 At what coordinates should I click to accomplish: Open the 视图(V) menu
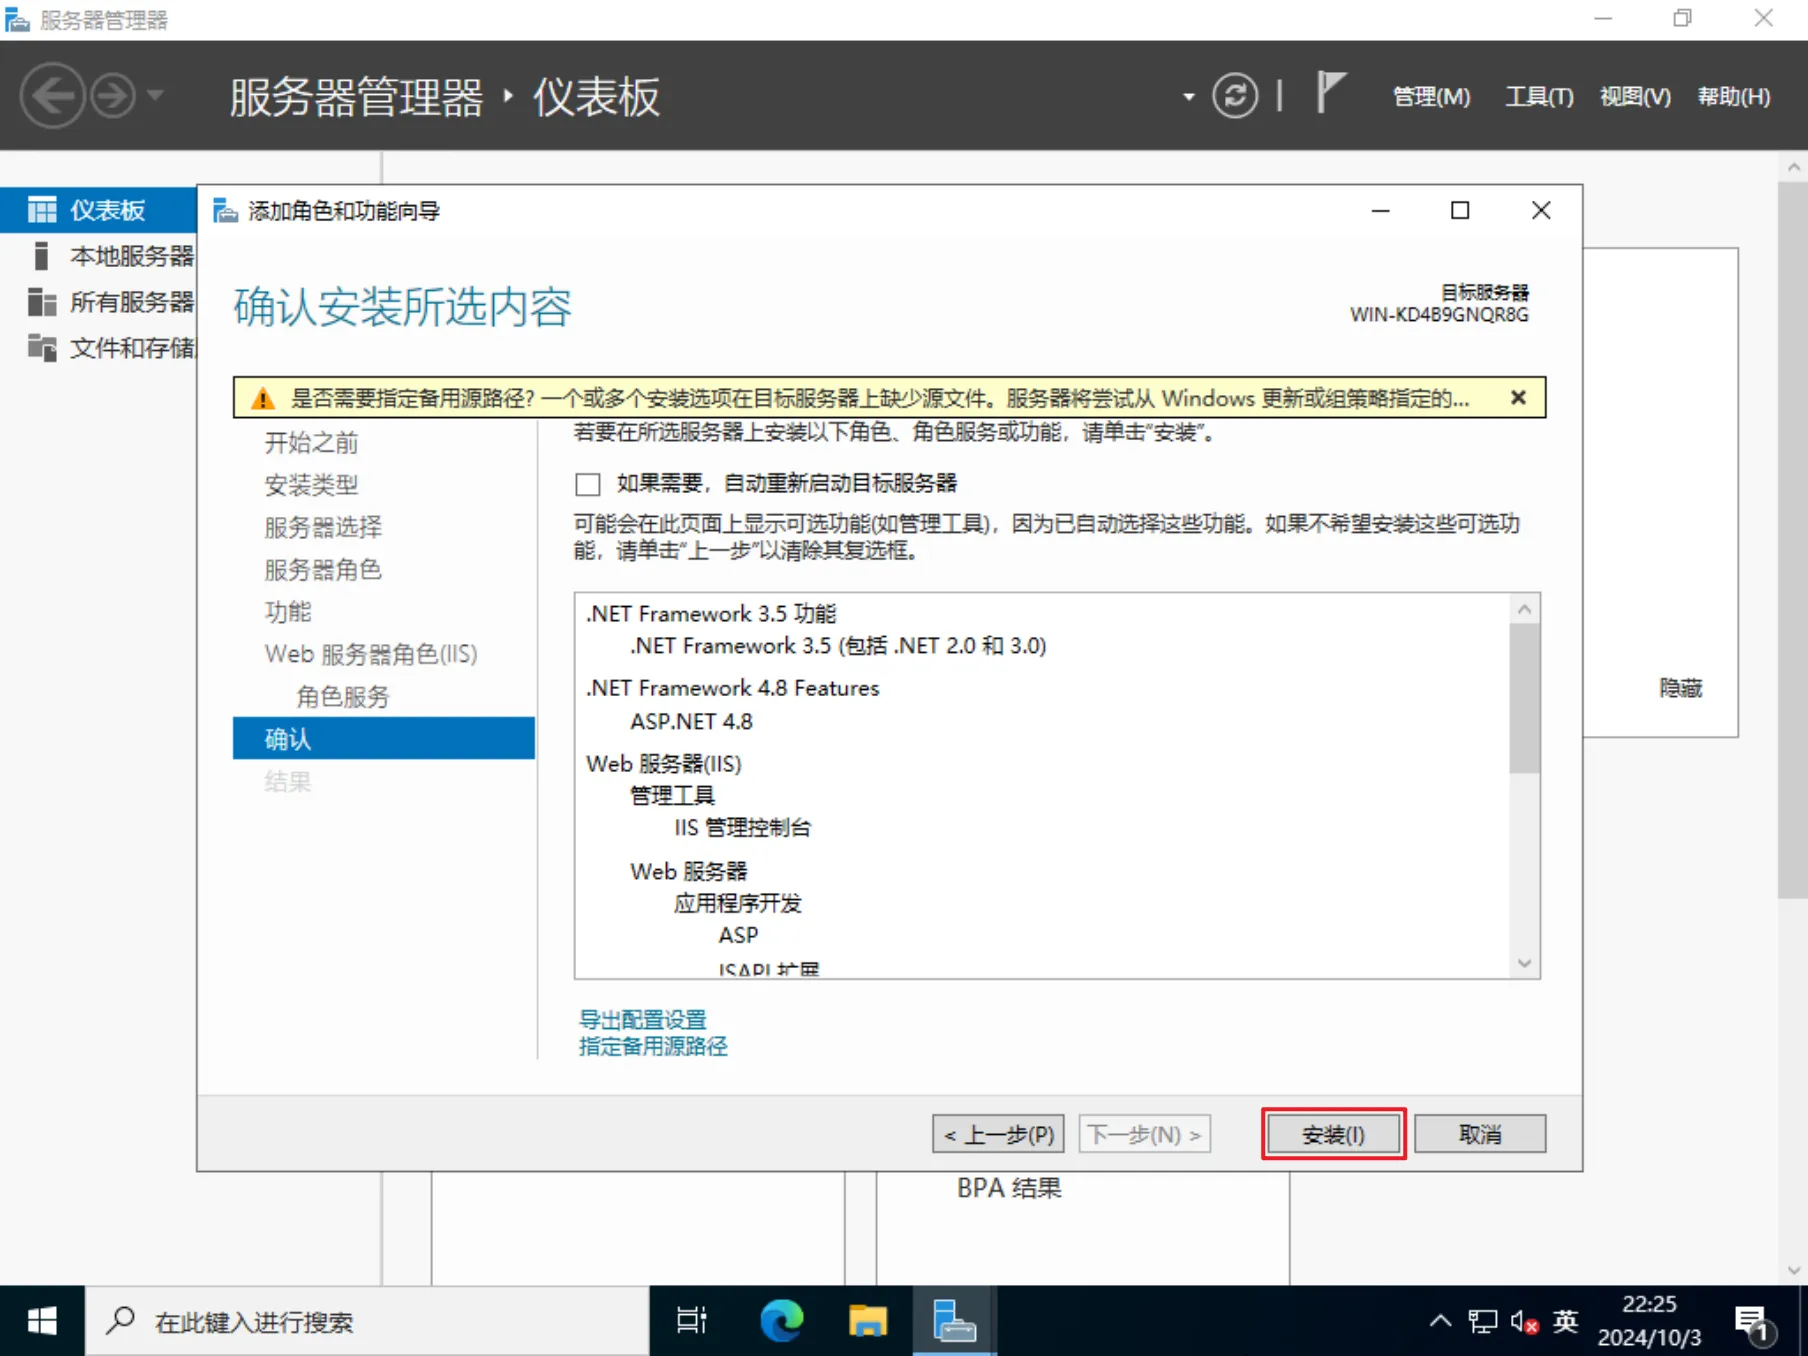click(x=1635, y=97)
